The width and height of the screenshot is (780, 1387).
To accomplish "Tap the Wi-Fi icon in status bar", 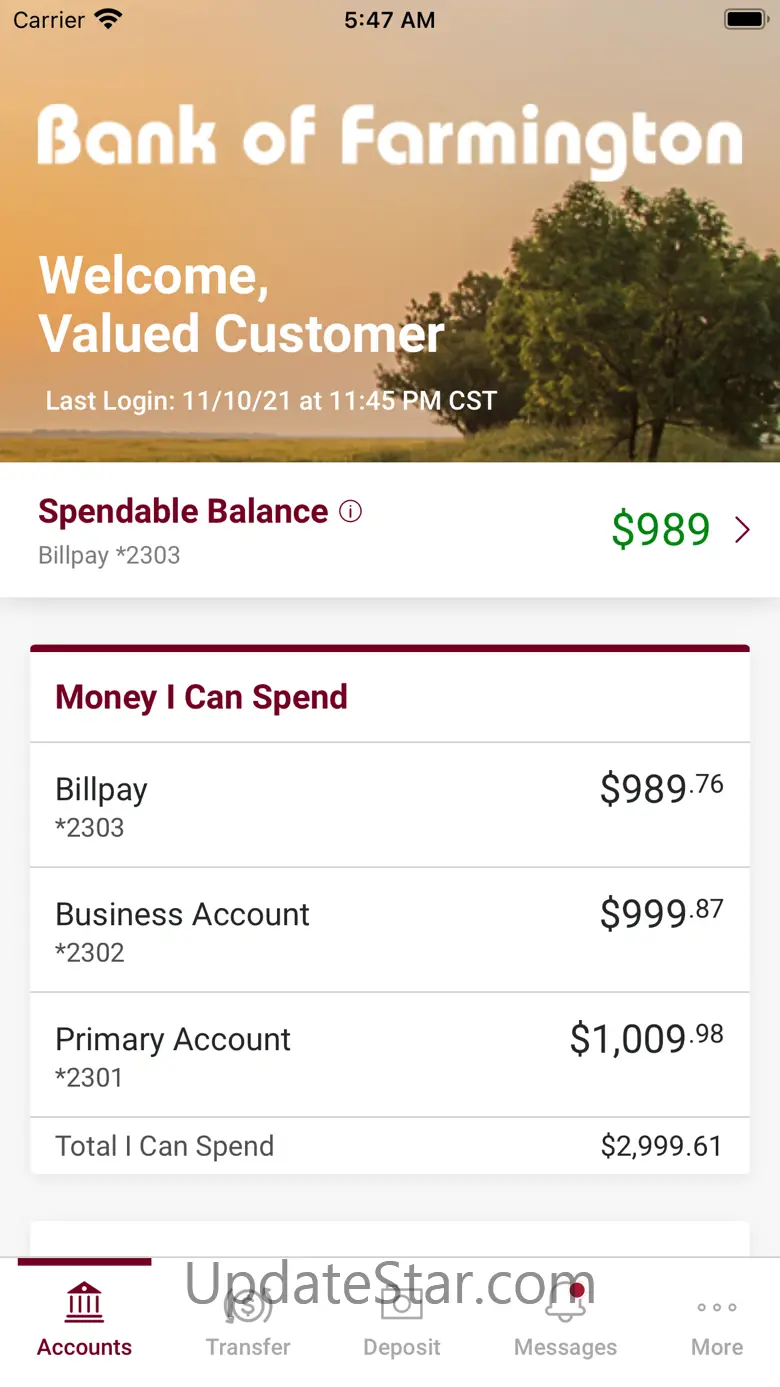I will coord(107,19).
